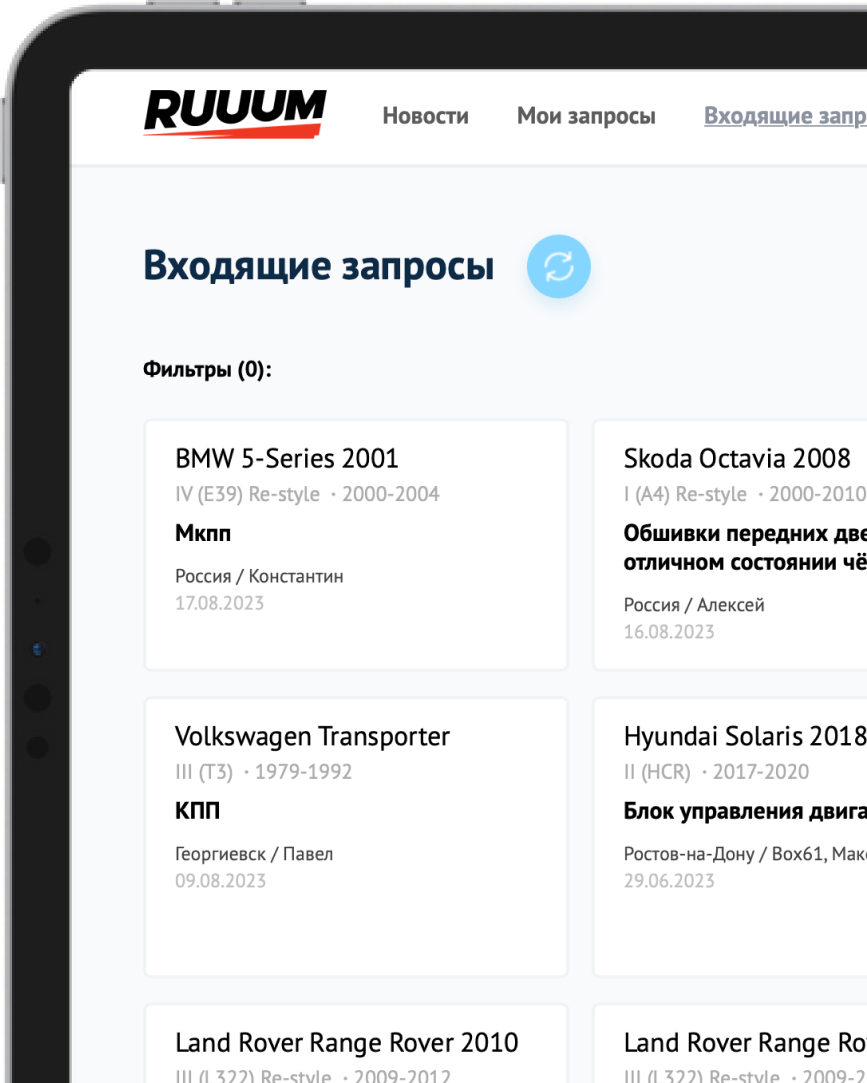Open the Volkswagen Transporter request card
The image size is (867, 1083).
click(356, 836)
